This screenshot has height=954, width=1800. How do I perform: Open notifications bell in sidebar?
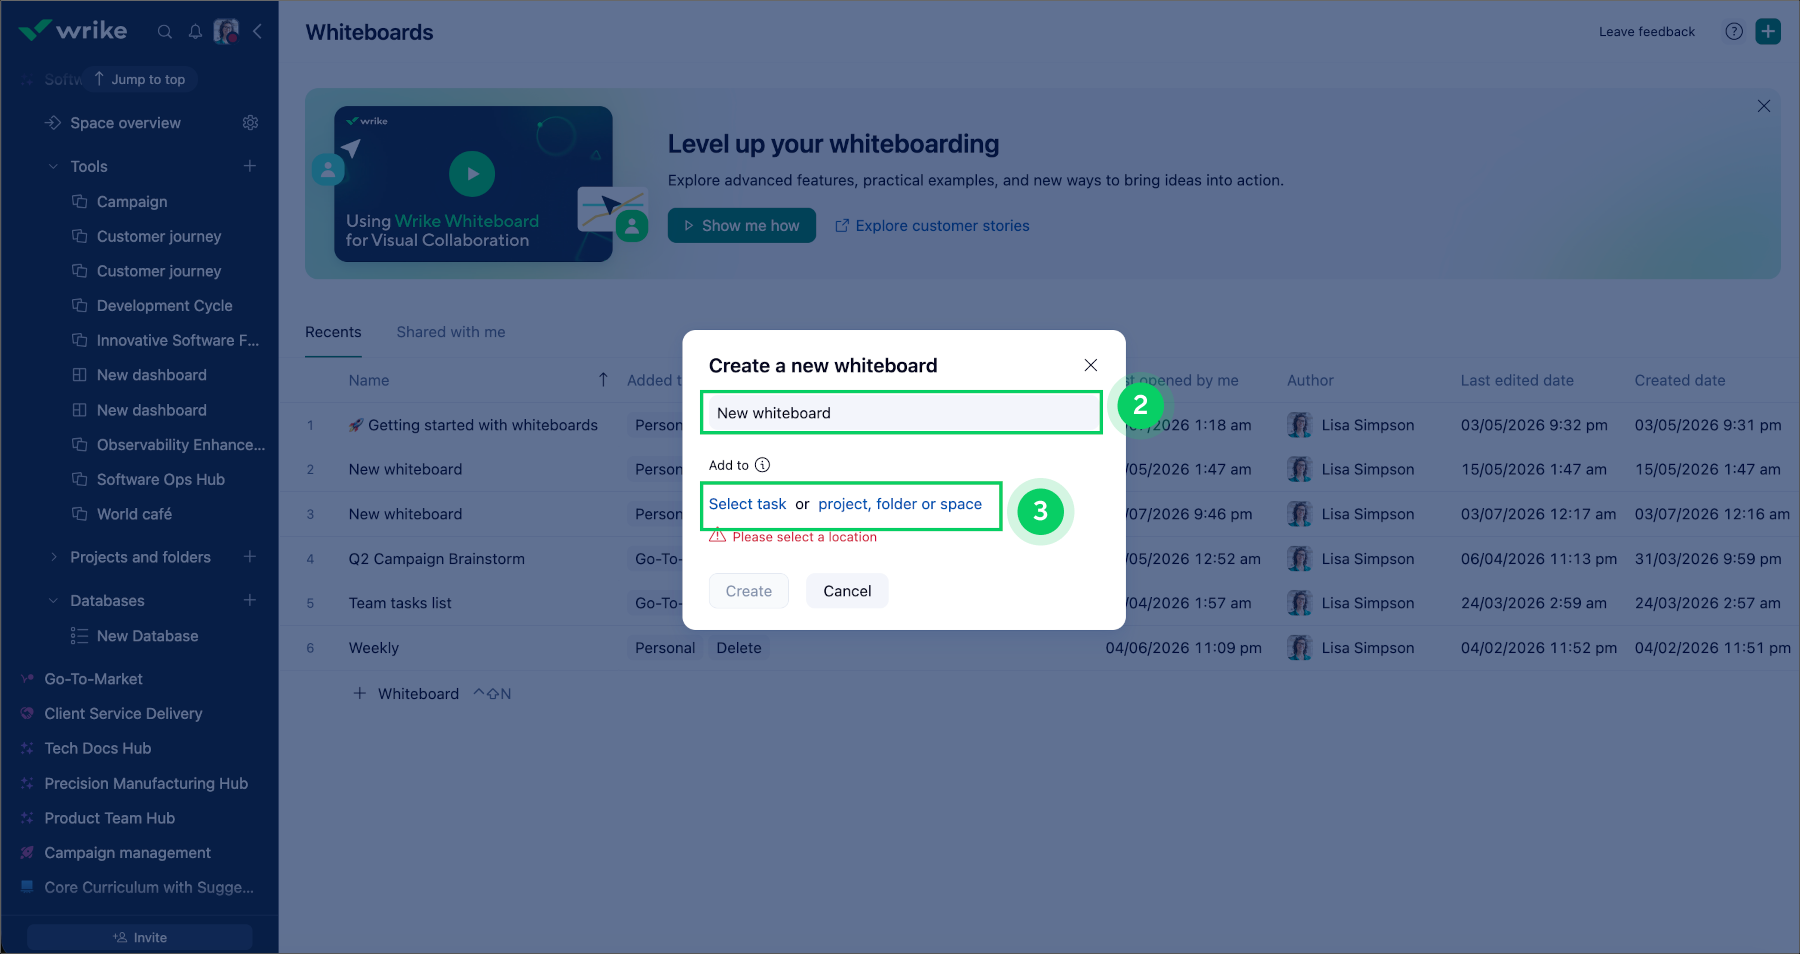(x=195, y=32)
